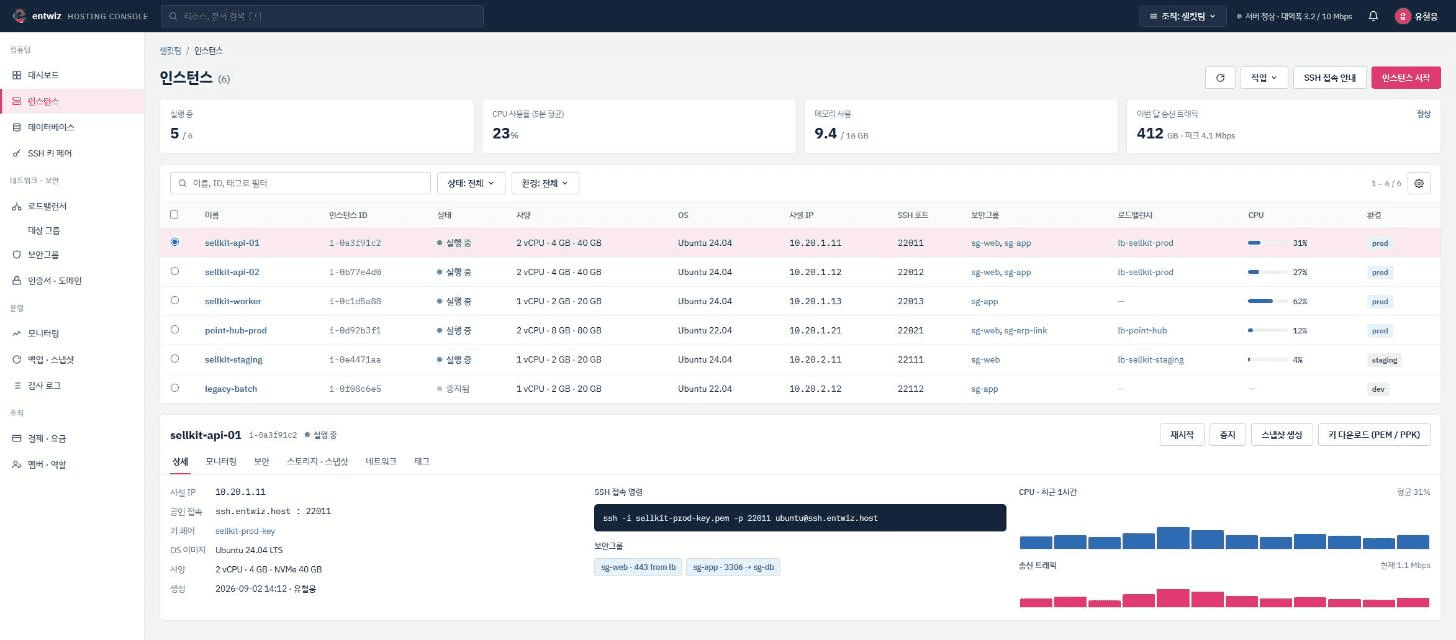
Task: Select the sellkit-api-02 row radio button
Action: click(x=175, y=271)
